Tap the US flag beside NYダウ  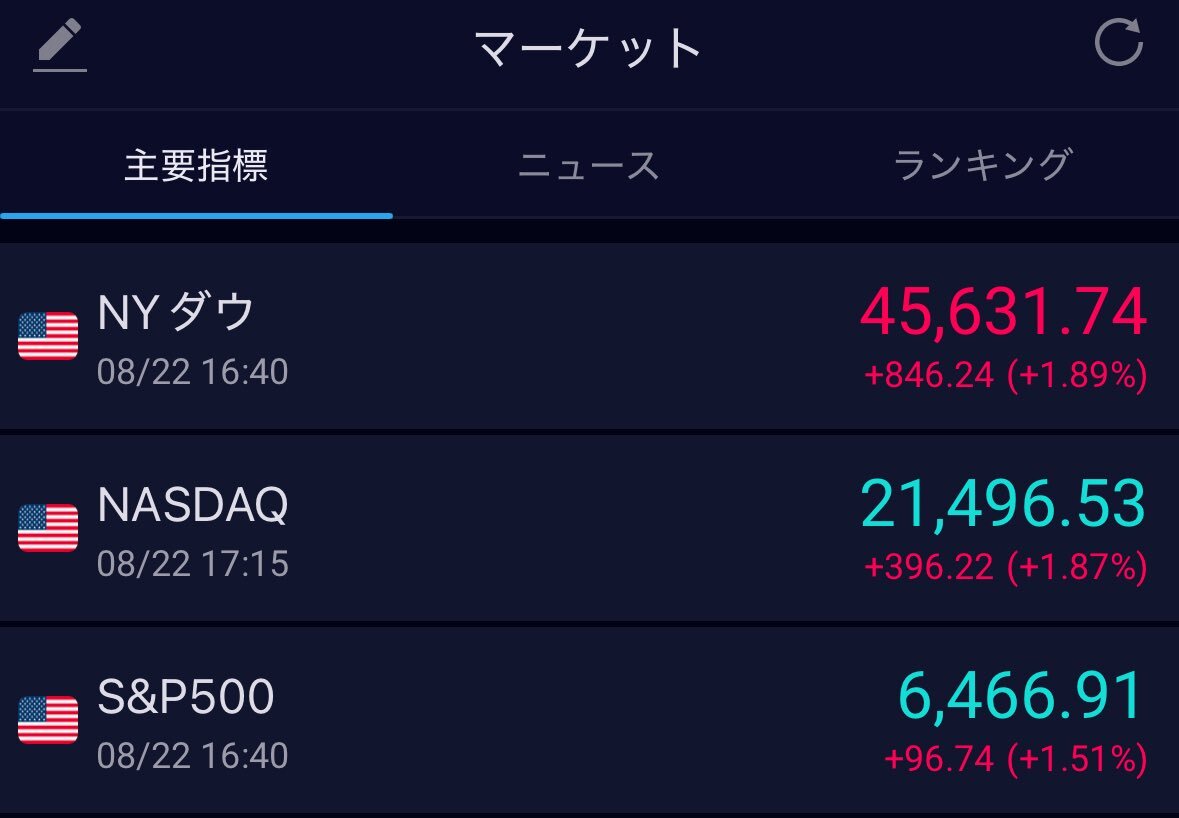[x=48, y=336]
